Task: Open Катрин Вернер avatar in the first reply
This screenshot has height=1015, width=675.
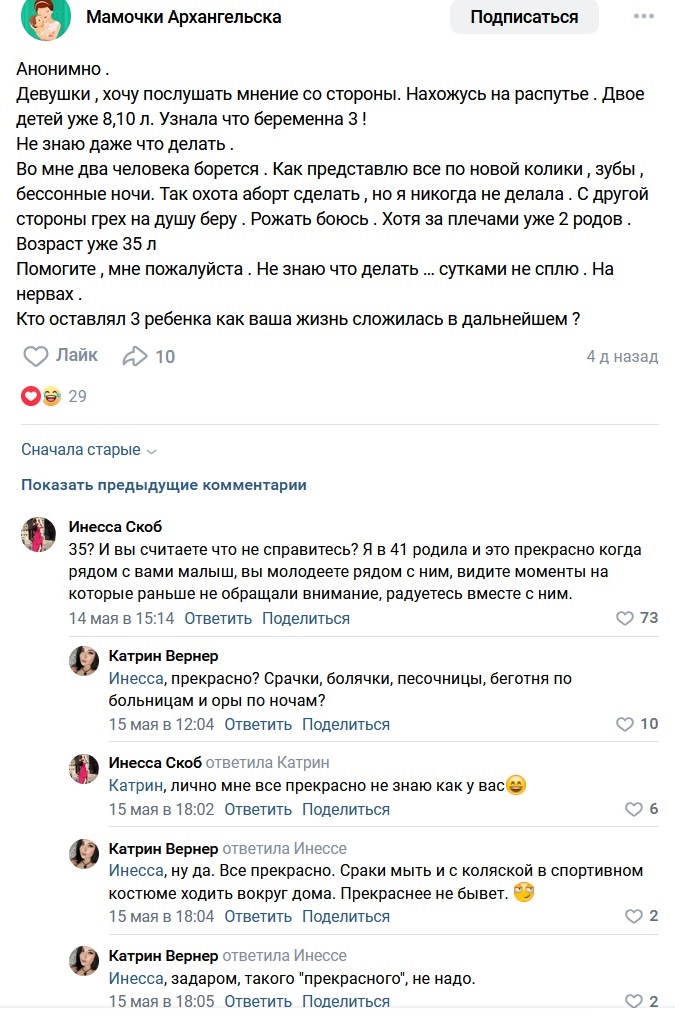Action: pyautogui.click(x=83, y=660)
